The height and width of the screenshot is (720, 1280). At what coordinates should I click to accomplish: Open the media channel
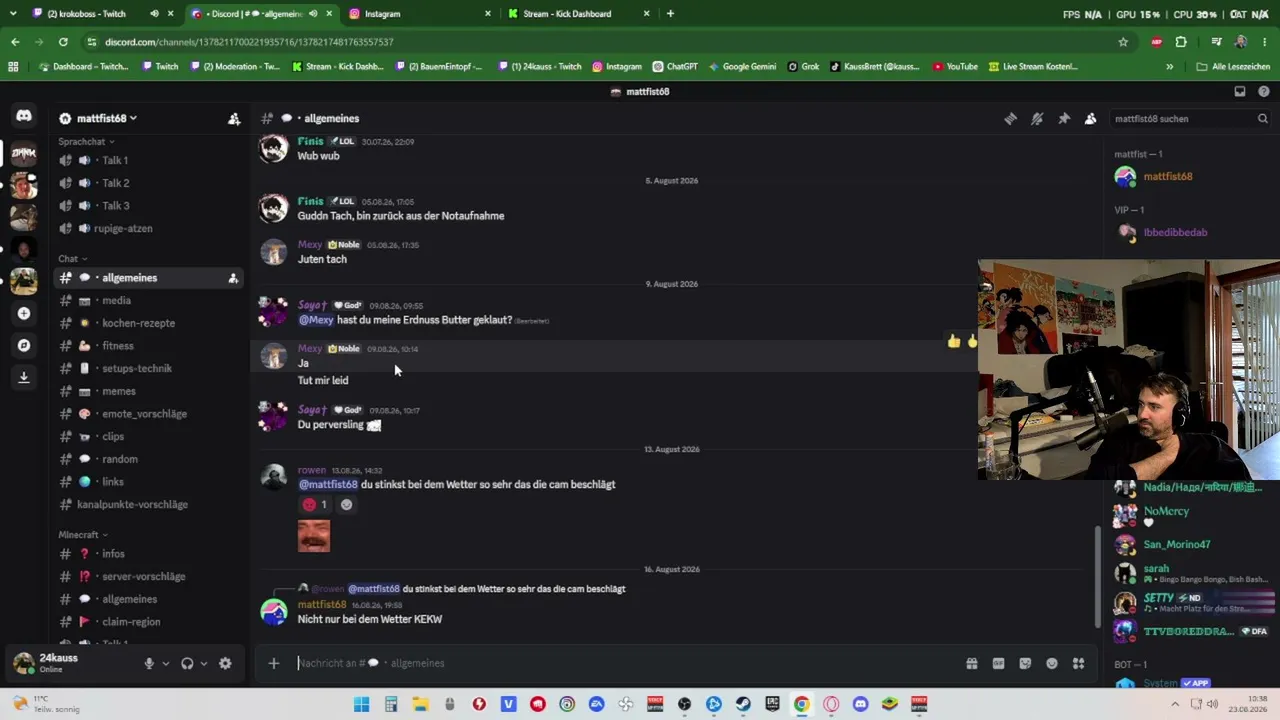point(147,301)
